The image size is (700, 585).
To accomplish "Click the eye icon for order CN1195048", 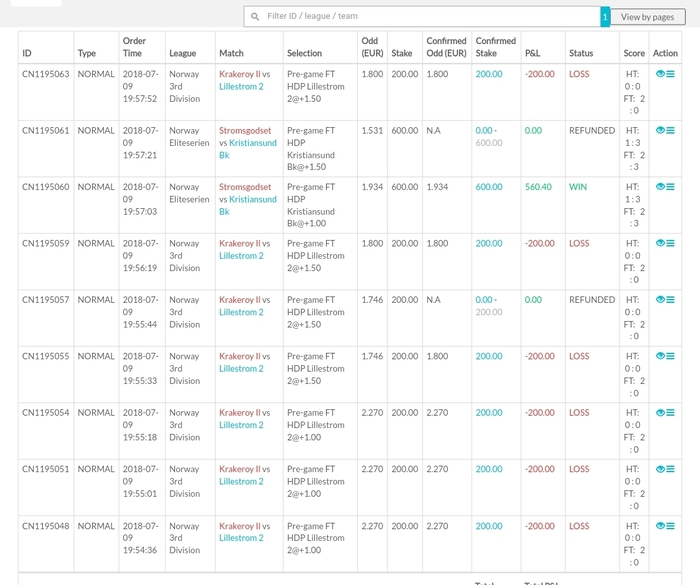I will 660,526.
